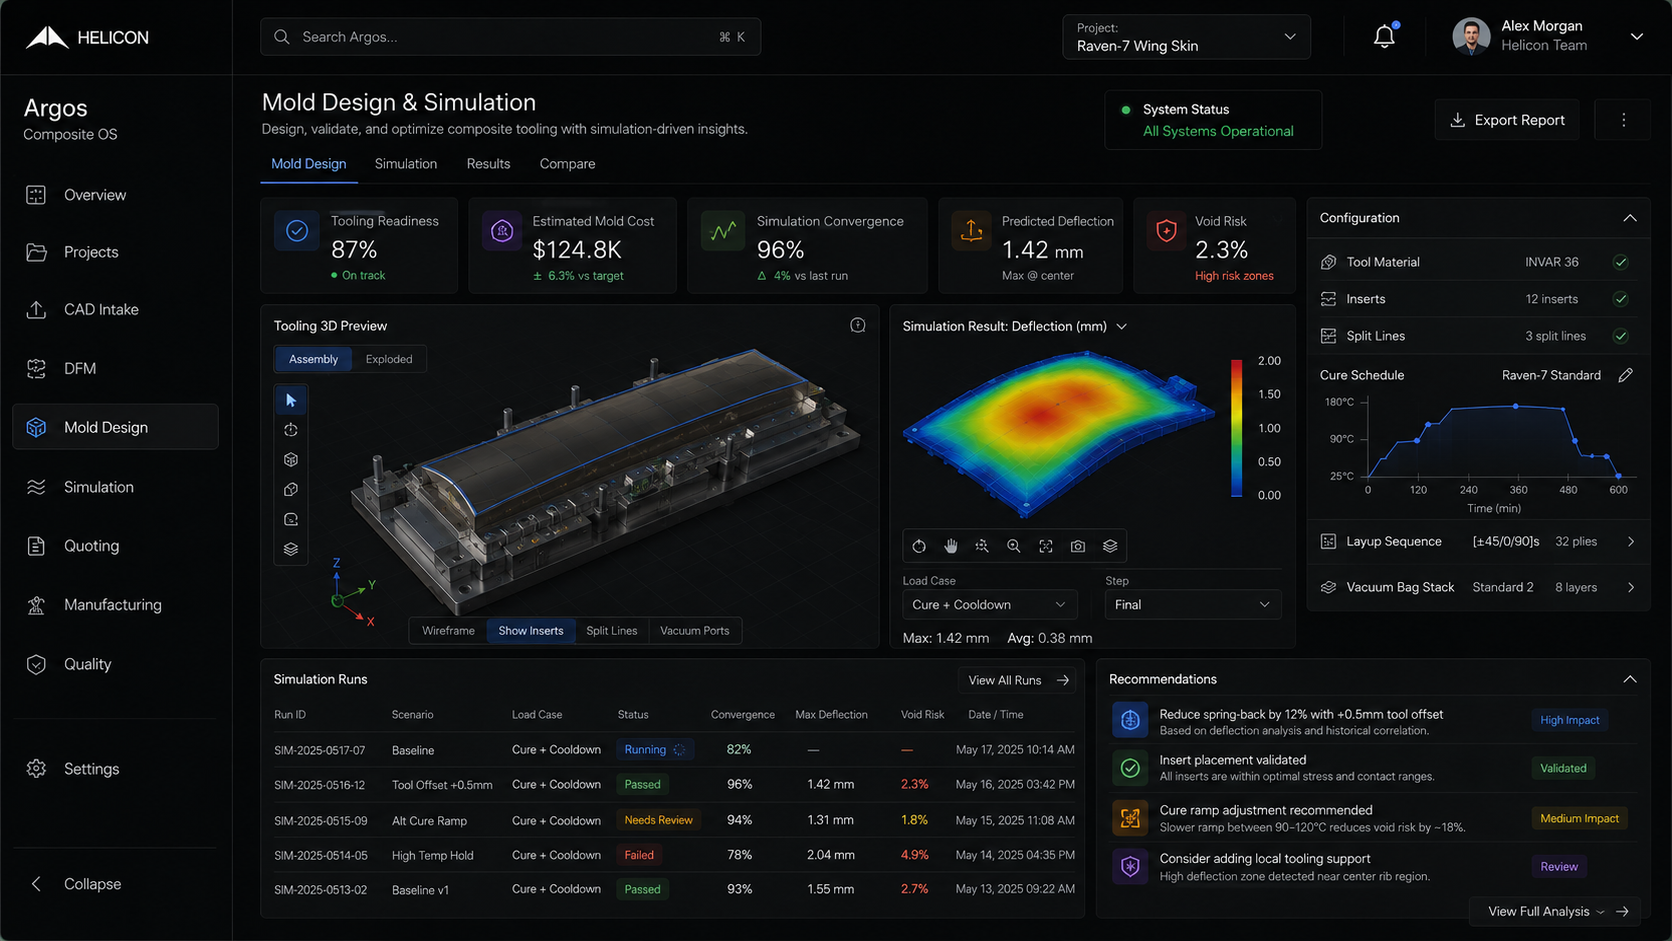This screenshot has height=941, width=1672.
Task: Click the XYZ axis gizmo
Action: pyautogui.click(x=352, y=592)
